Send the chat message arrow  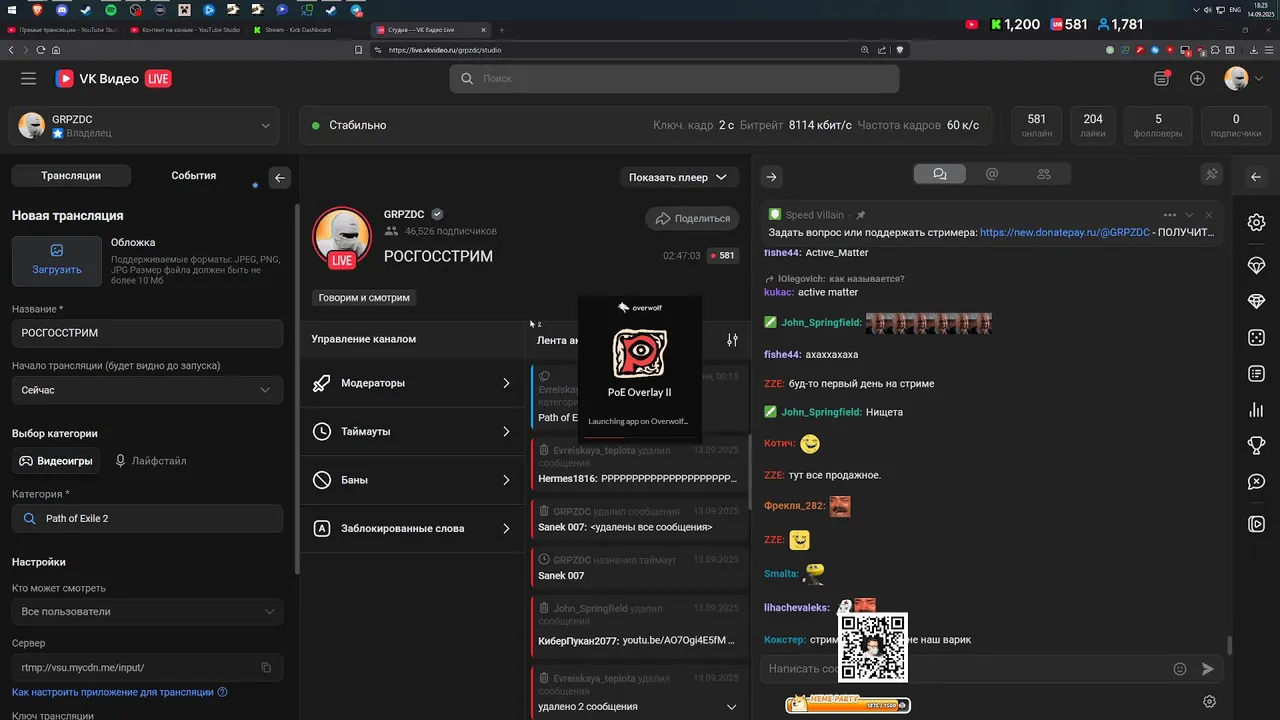pos(1207,669)
